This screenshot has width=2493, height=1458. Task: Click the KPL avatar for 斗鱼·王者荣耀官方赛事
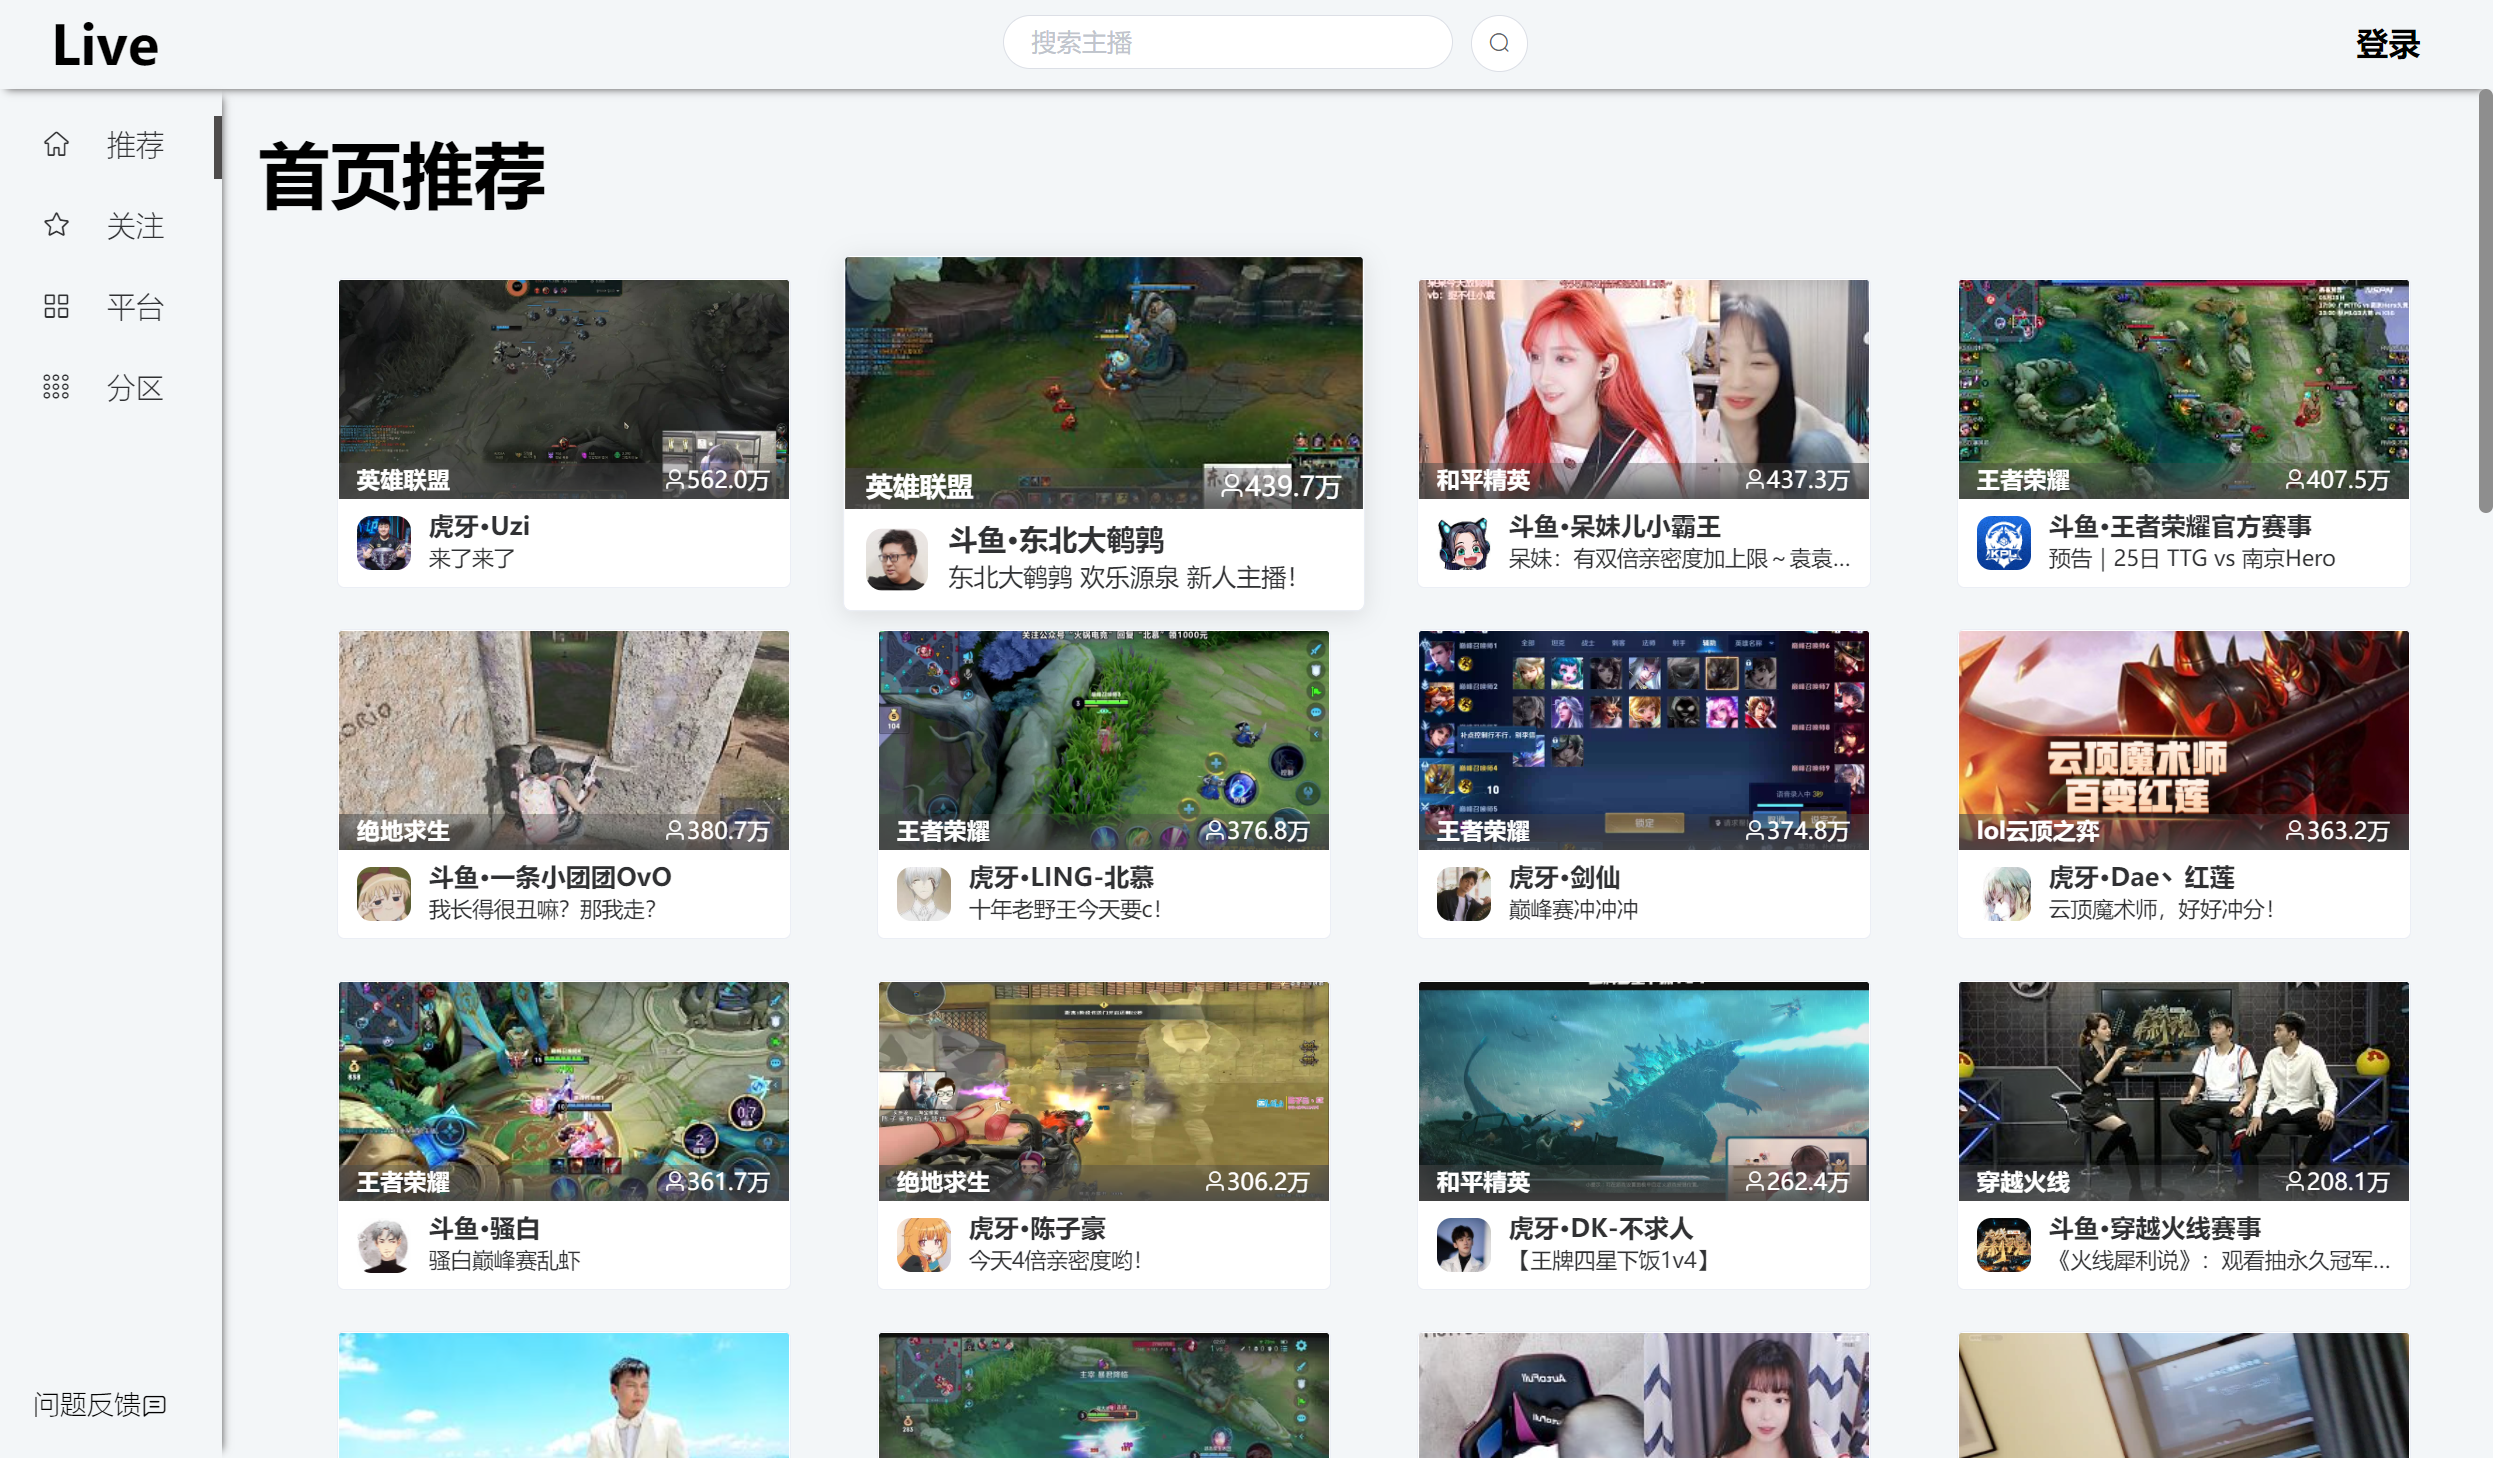[2003, 543]
